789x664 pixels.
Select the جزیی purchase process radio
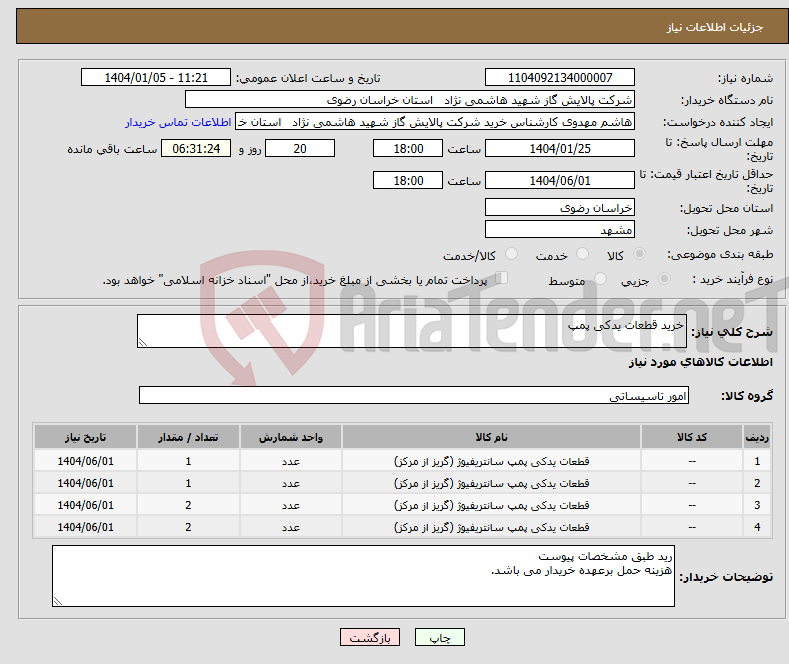tap(664, 279)
